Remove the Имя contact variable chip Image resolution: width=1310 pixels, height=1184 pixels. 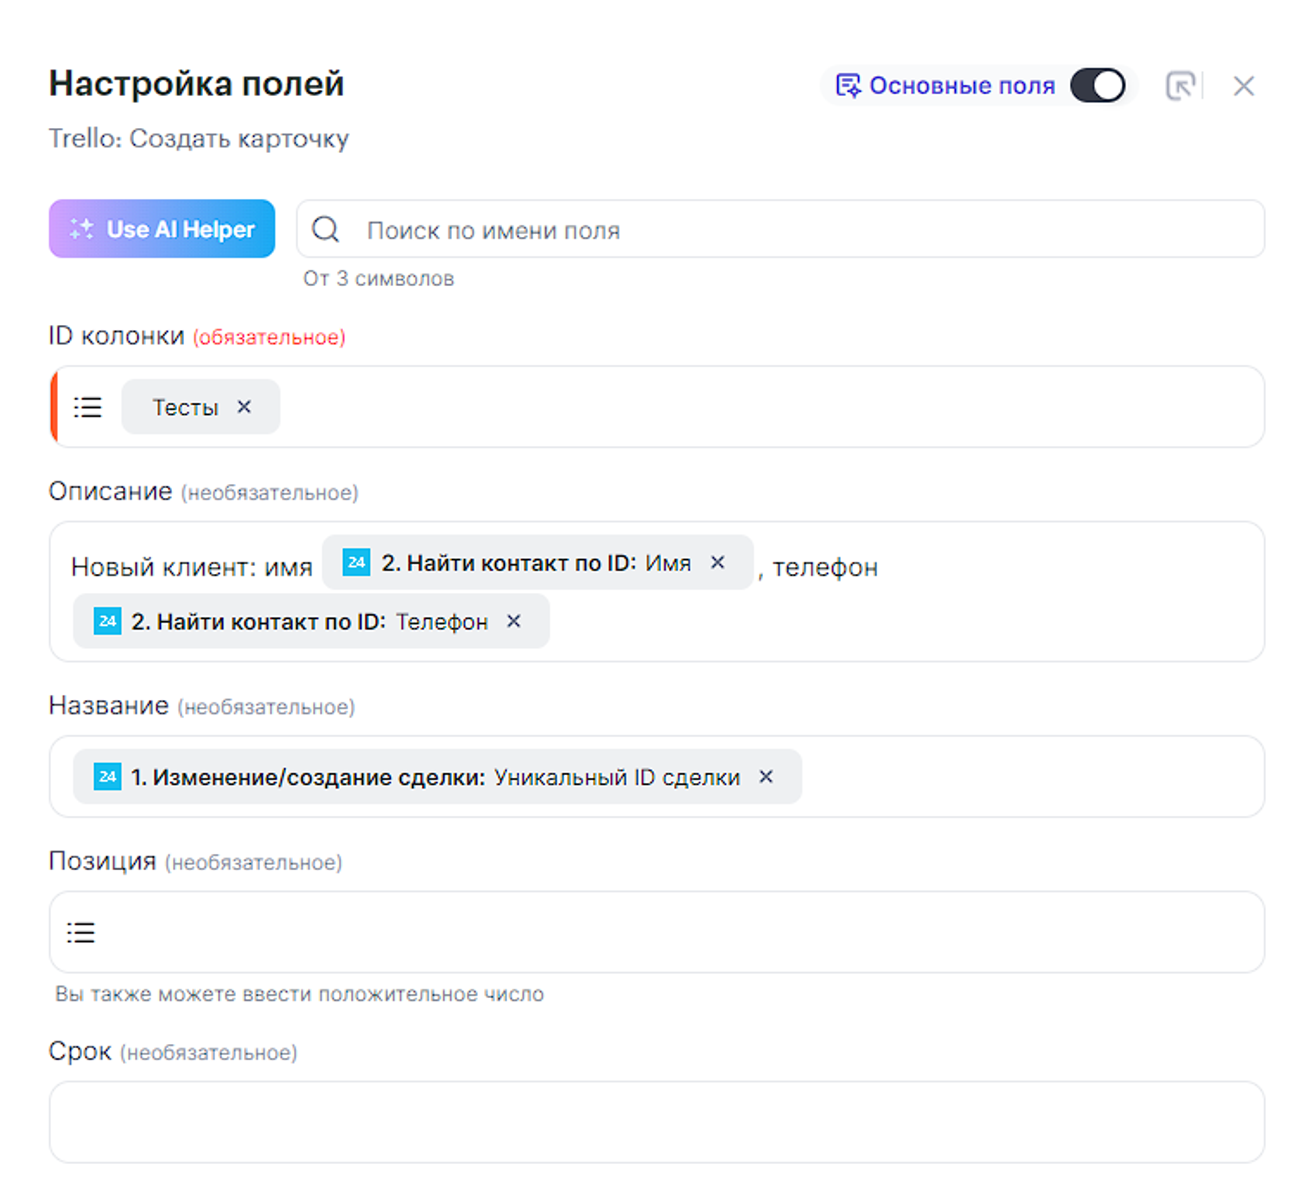point(718,563)
